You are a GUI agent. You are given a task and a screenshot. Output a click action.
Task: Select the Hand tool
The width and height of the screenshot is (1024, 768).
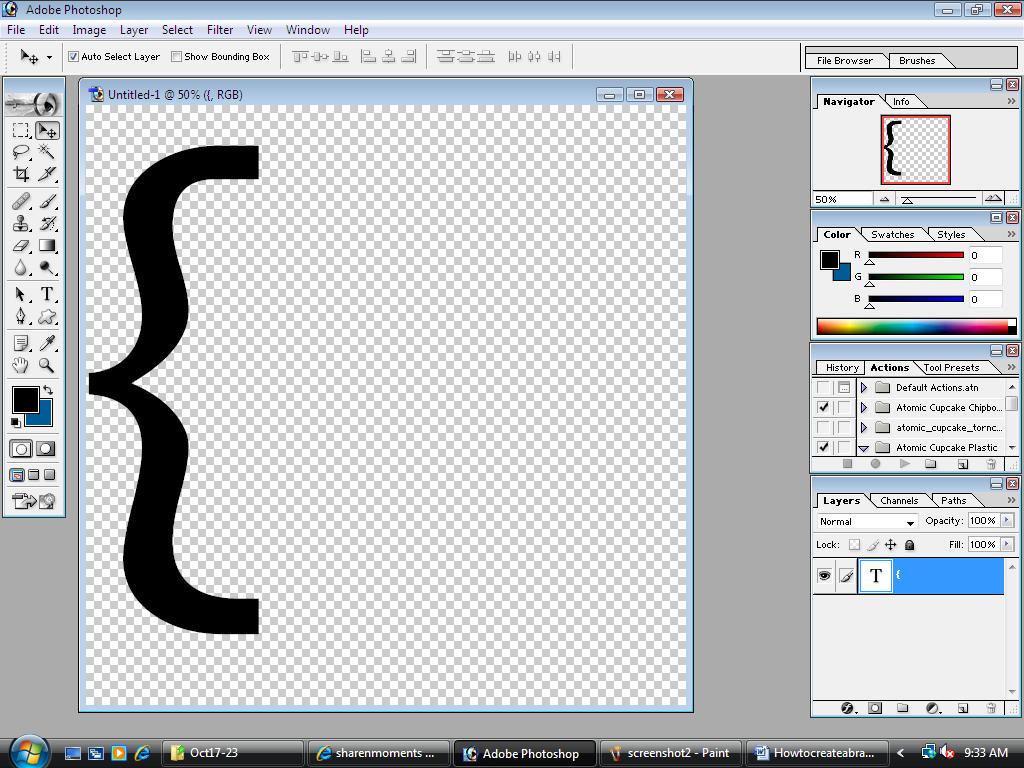click(21, 365)
